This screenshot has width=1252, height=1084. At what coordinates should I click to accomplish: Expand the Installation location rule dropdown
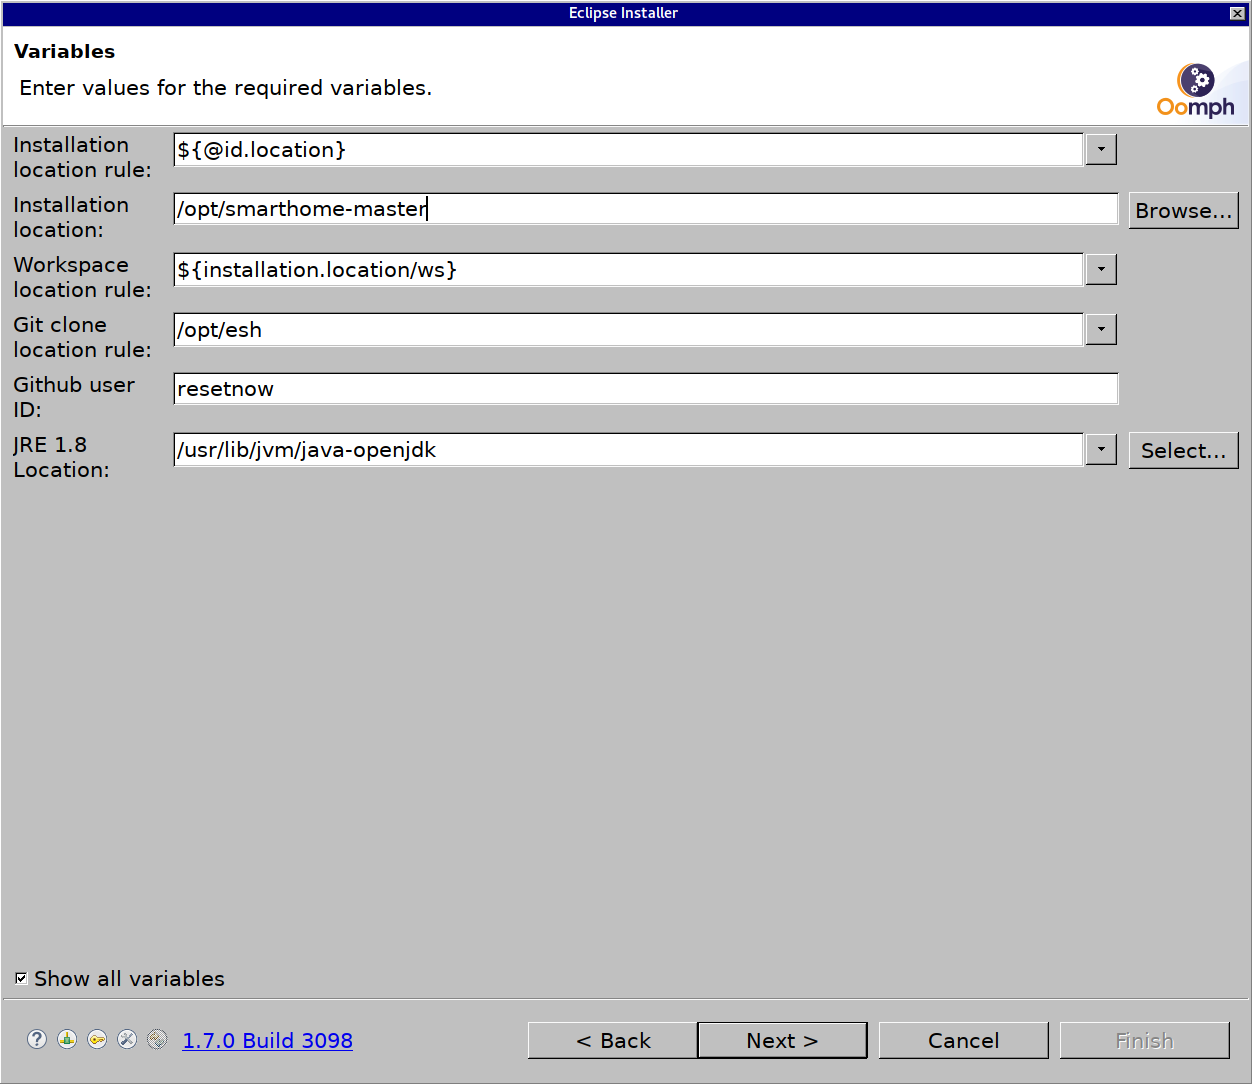tap(1101, 149)
